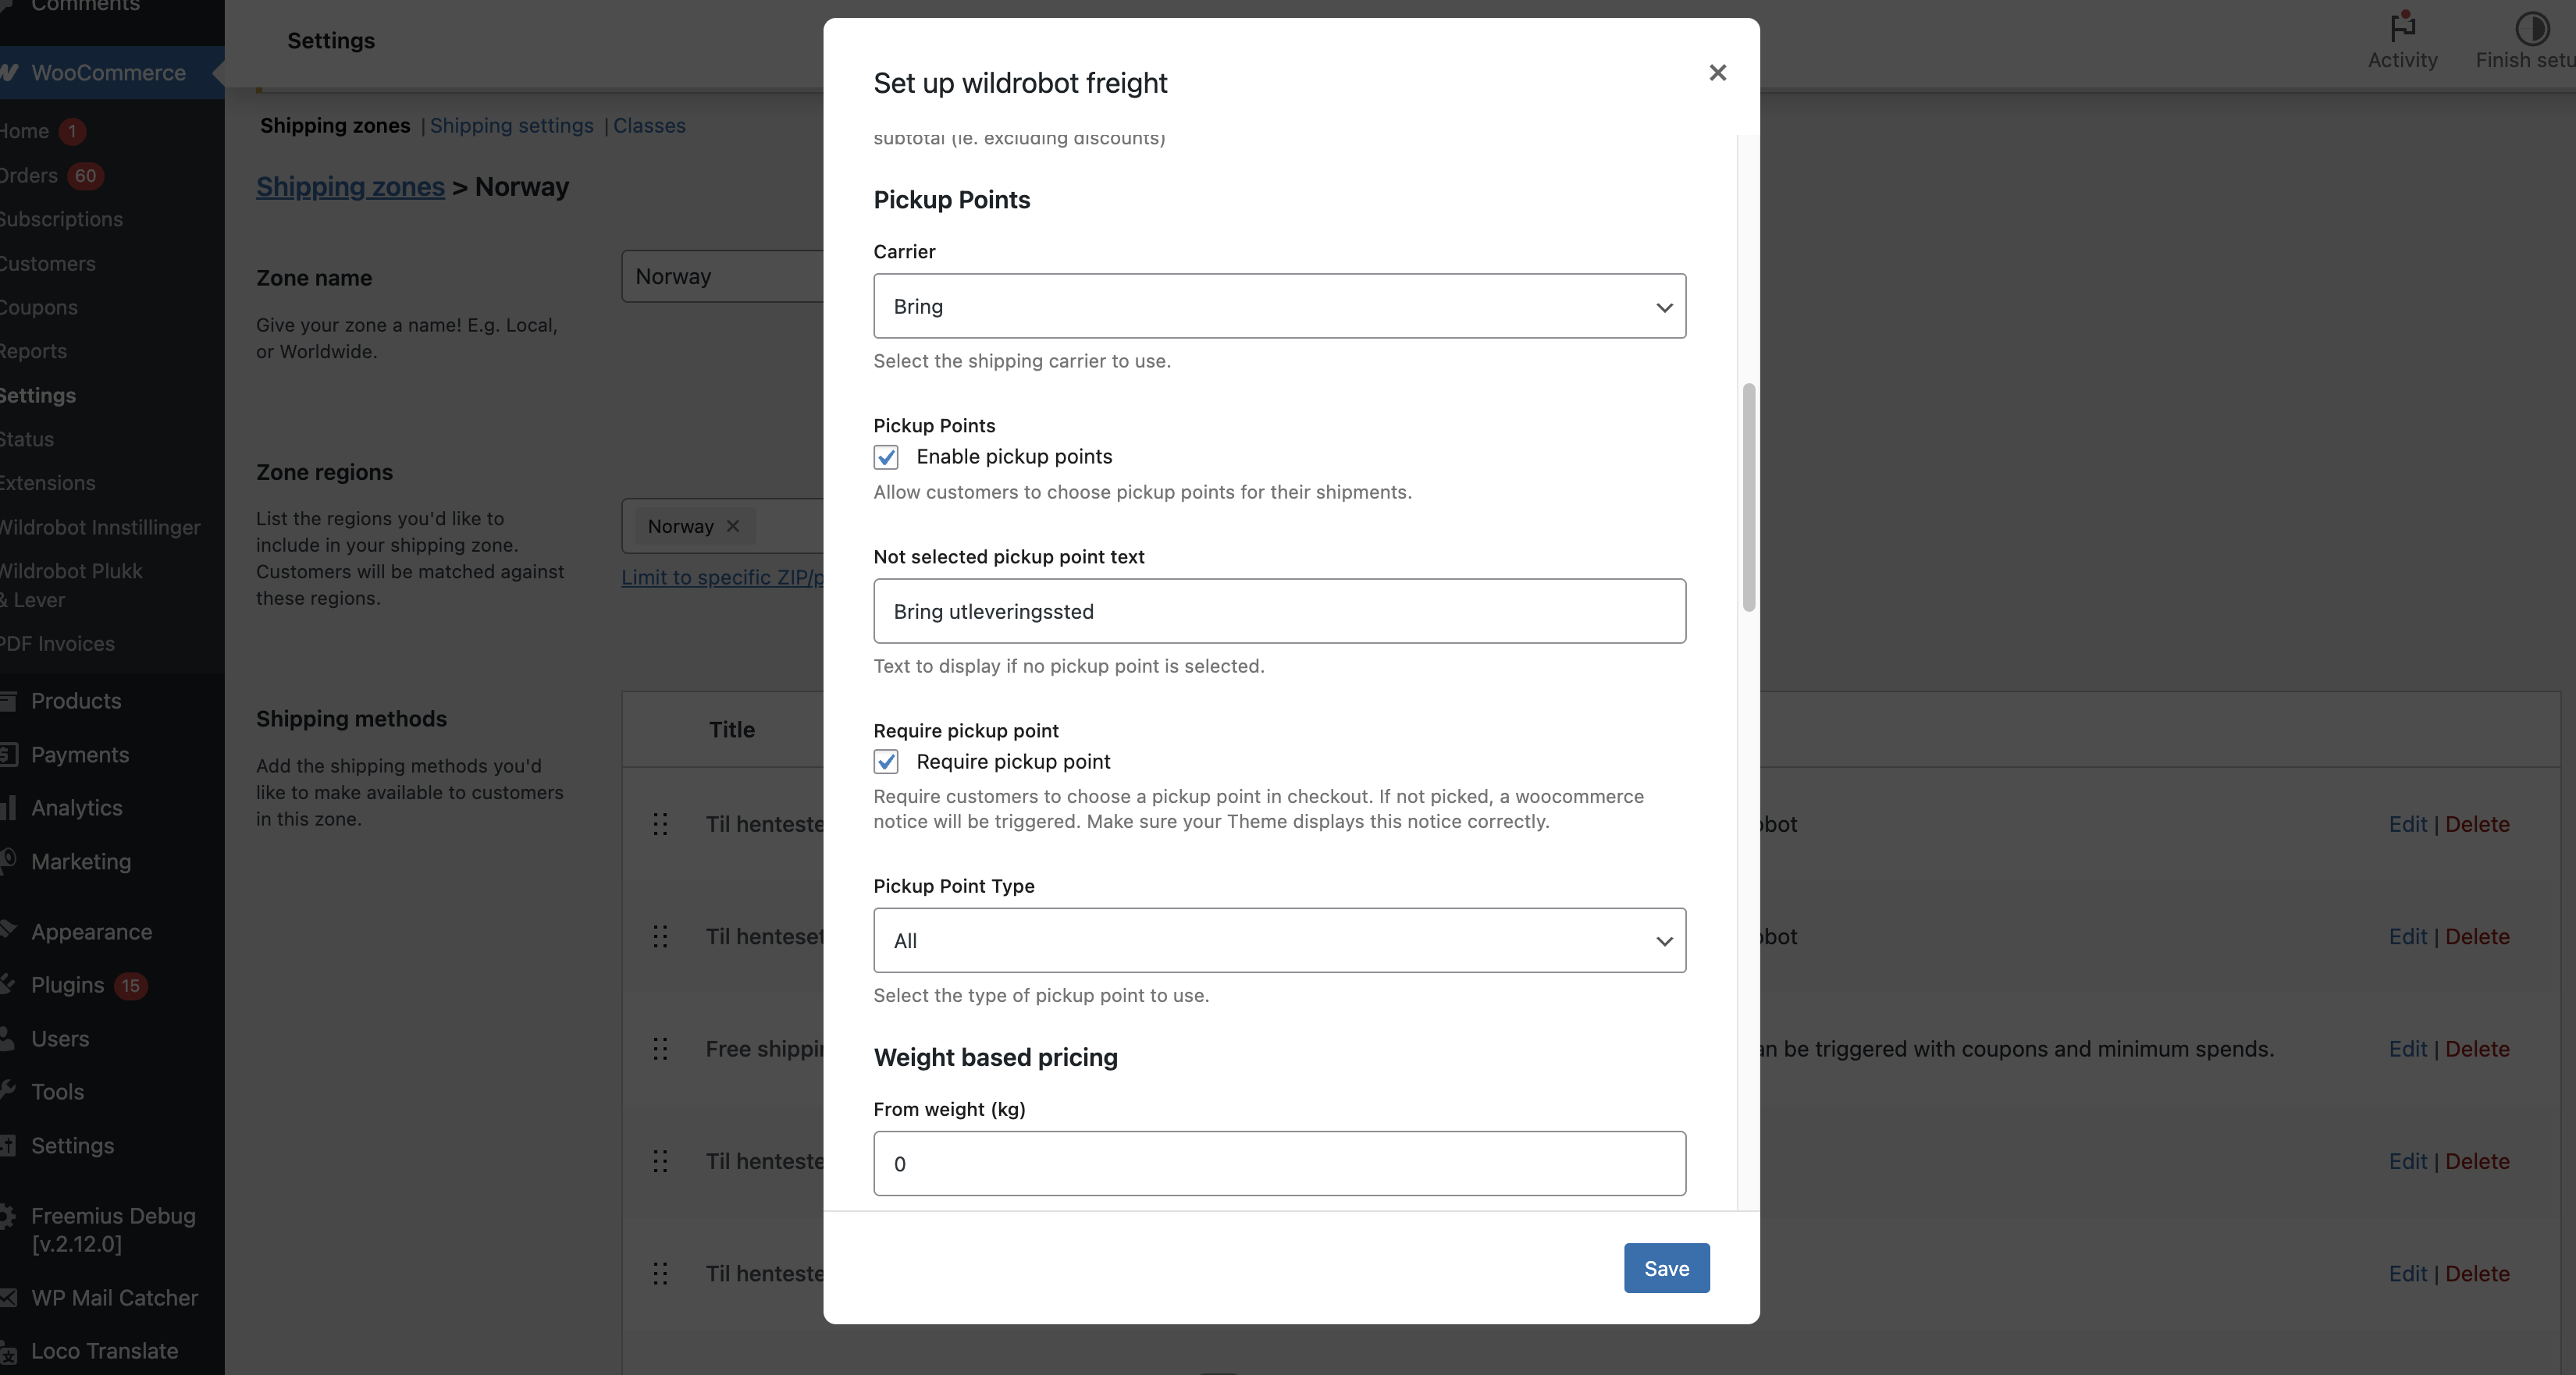Open Products in the sidebar
2576x1375 pixels.
point(76,701)
